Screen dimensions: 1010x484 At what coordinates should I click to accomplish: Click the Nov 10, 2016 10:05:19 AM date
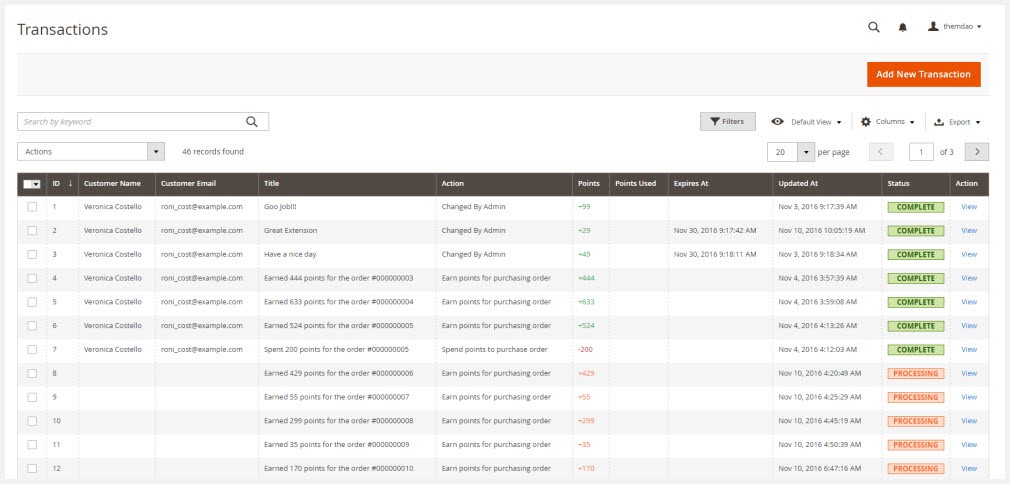coord(822,230)
